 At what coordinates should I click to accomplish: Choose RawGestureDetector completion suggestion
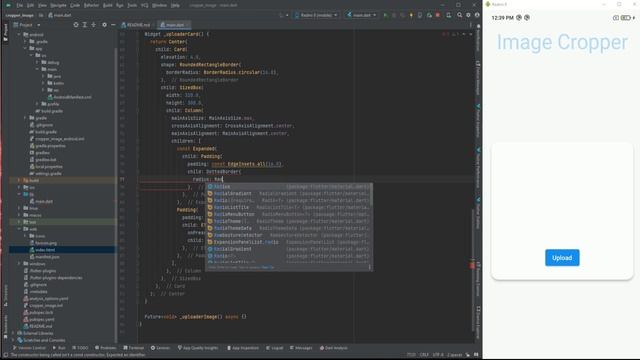point(288,235)
